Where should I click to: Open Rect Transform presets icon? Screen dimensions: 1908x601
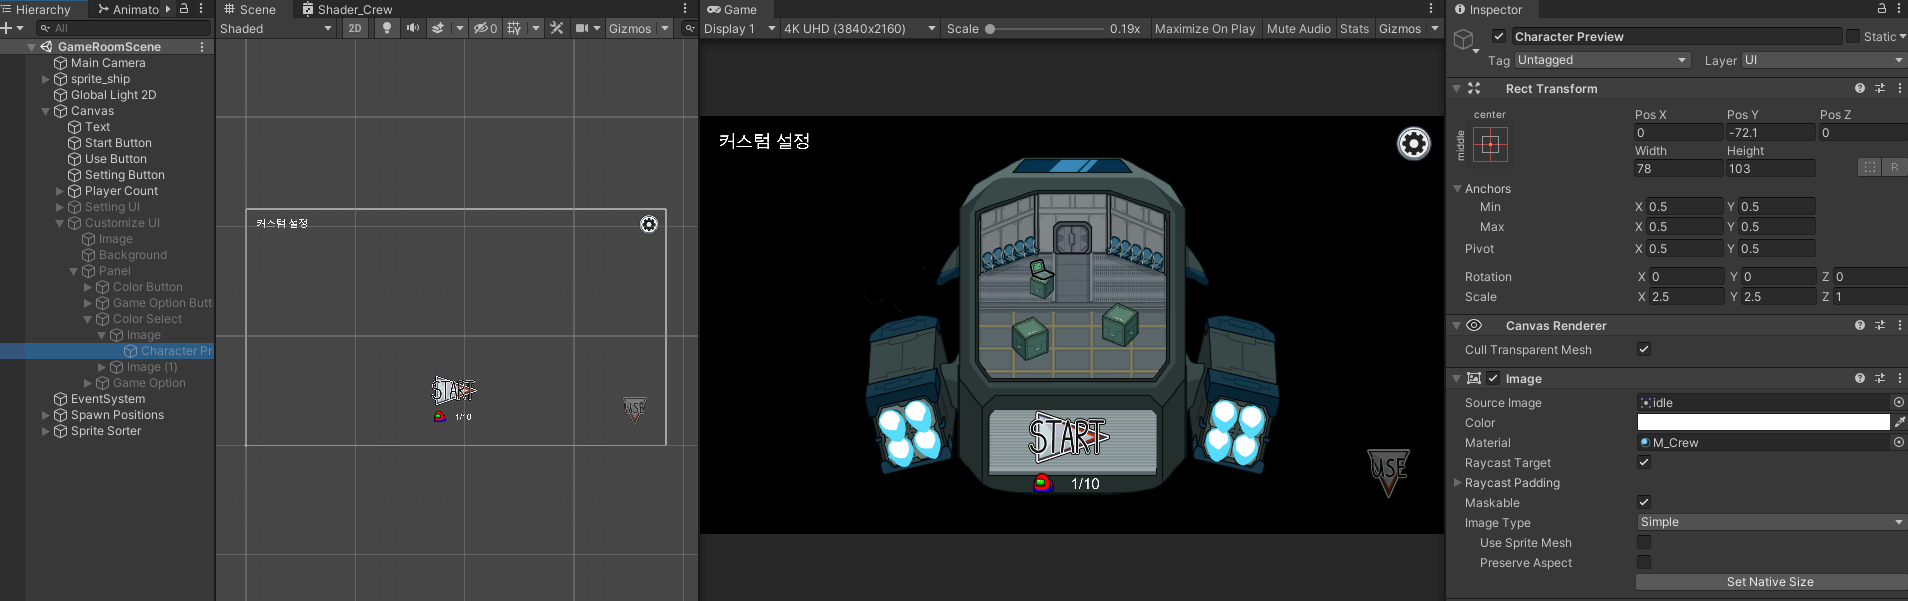[x=1880, y=88]
